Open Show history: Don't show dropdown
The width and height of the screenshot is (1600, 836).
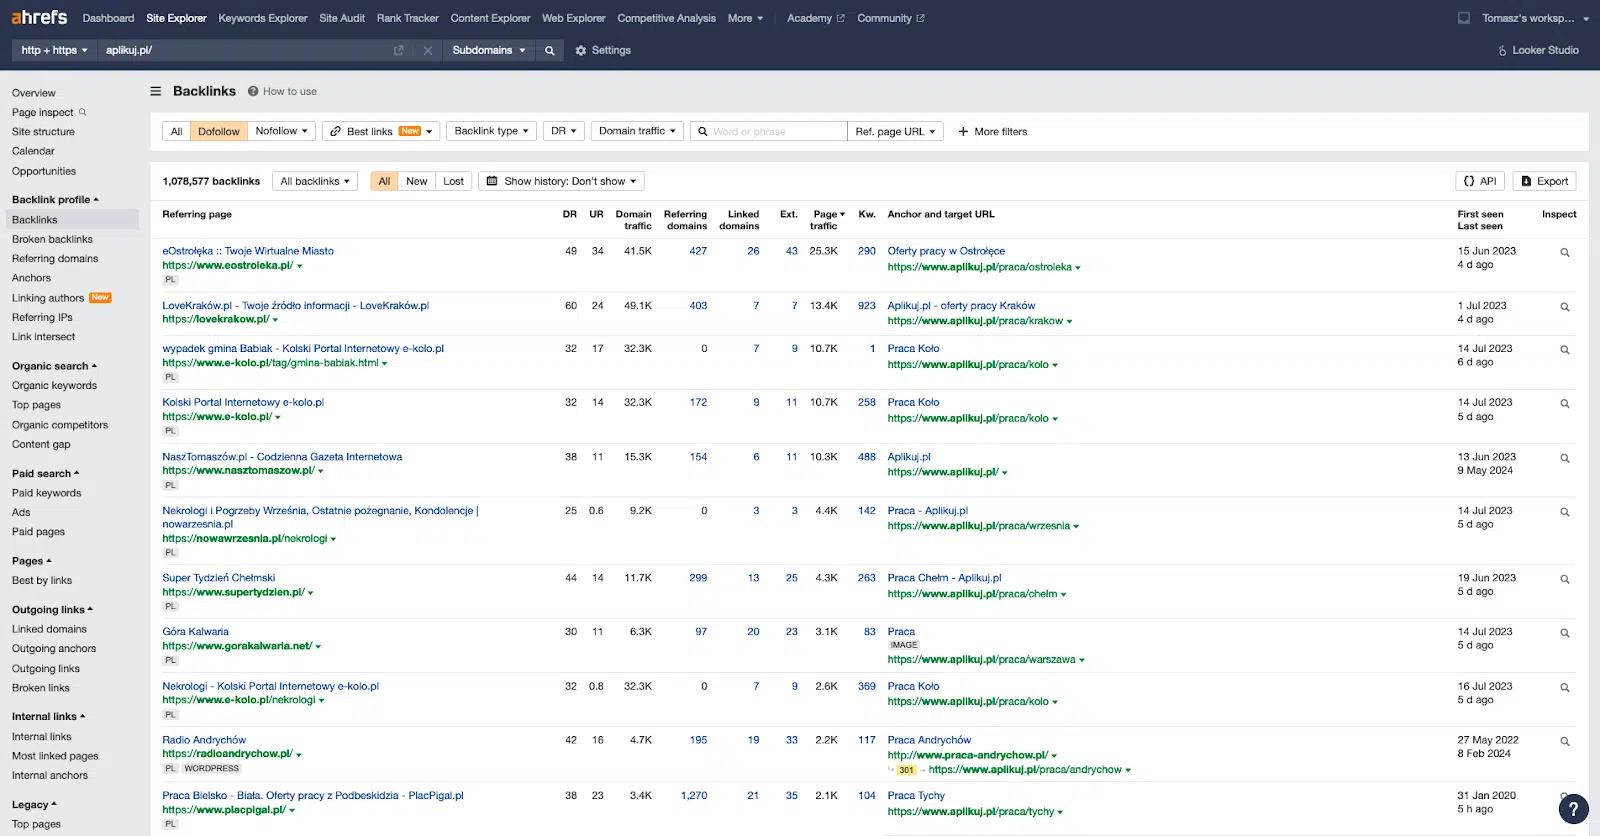561,181
